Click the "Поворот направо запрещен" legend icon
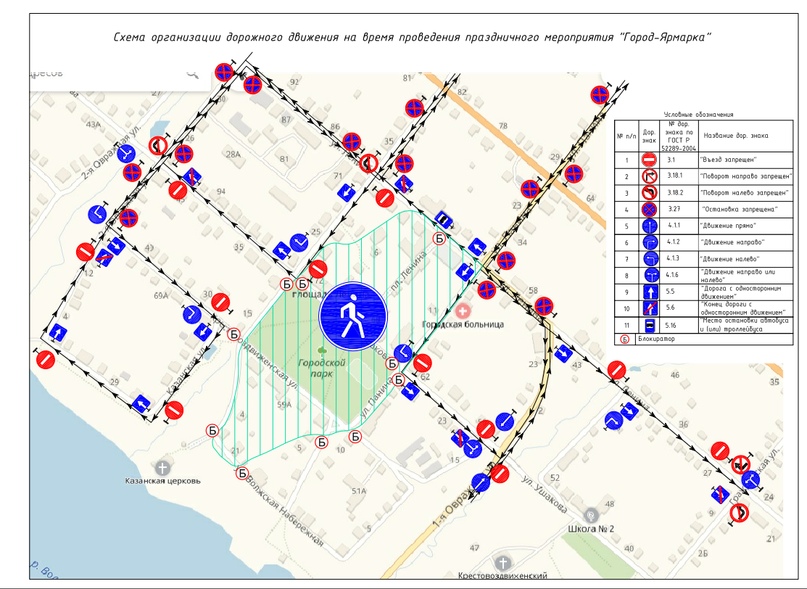This screenshot has height=589, width=807. click(x=648, y=175)
